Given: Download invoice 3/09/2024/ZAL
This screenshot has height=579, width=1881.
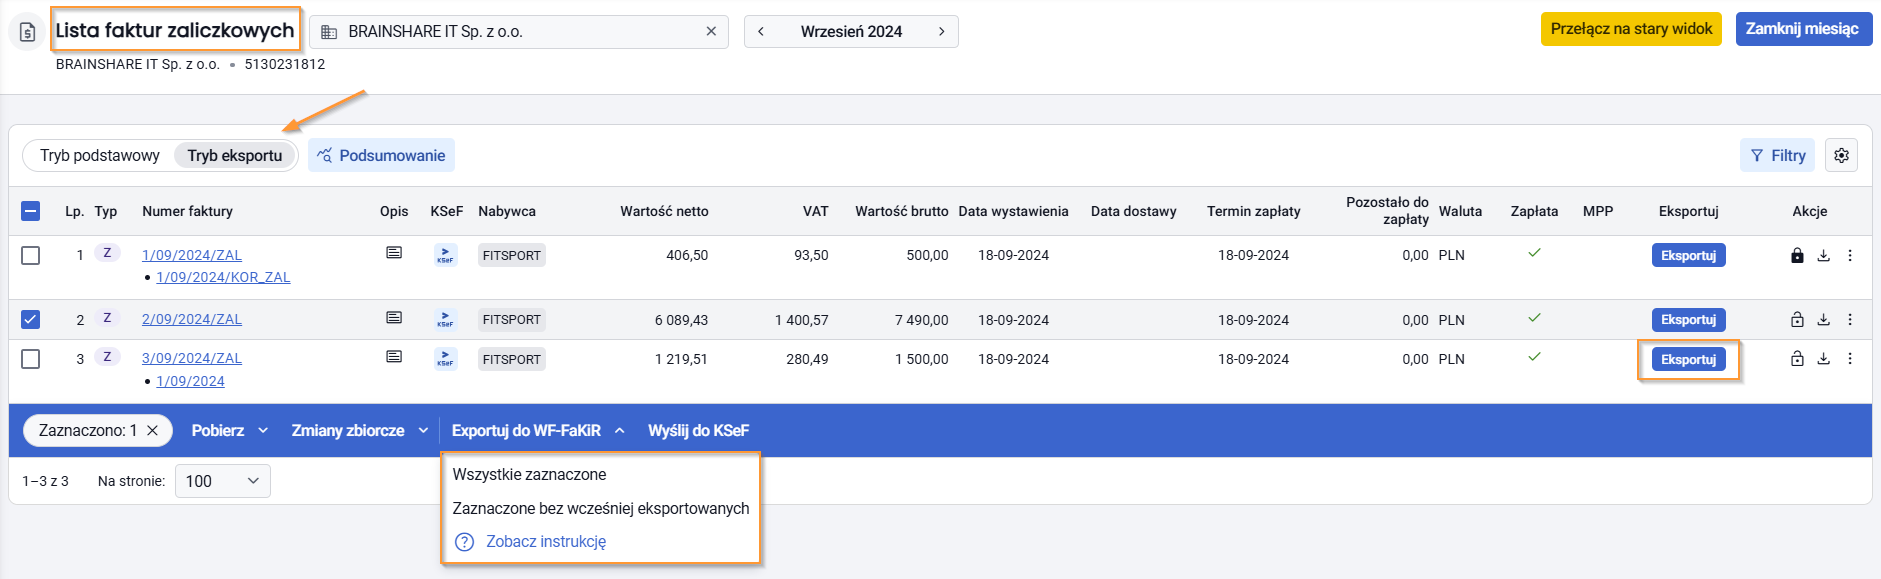Looking at the screenshot, I should click(1824, 358).
